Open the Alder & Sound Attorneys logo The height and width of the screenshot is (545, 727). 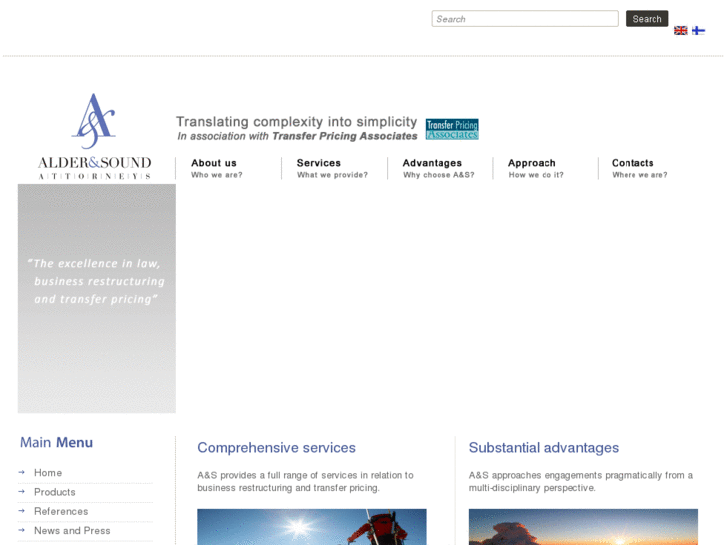point(95,136)
